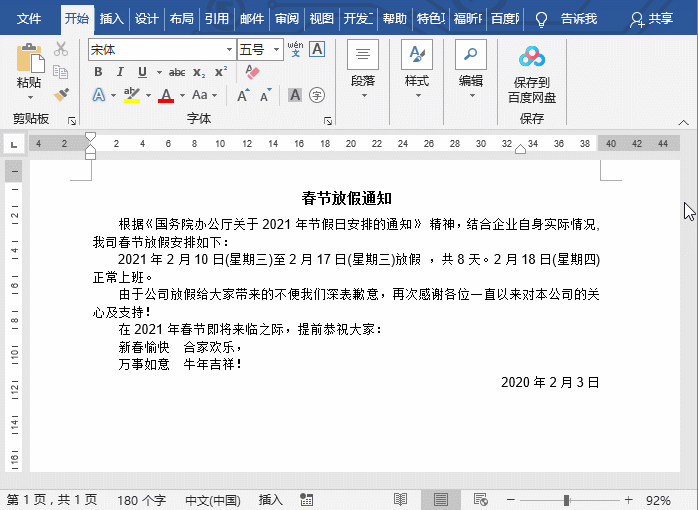Switch to the Insert tab
Image resolution: width=698 pixels, height=510 pixels.
pos(111,19)
